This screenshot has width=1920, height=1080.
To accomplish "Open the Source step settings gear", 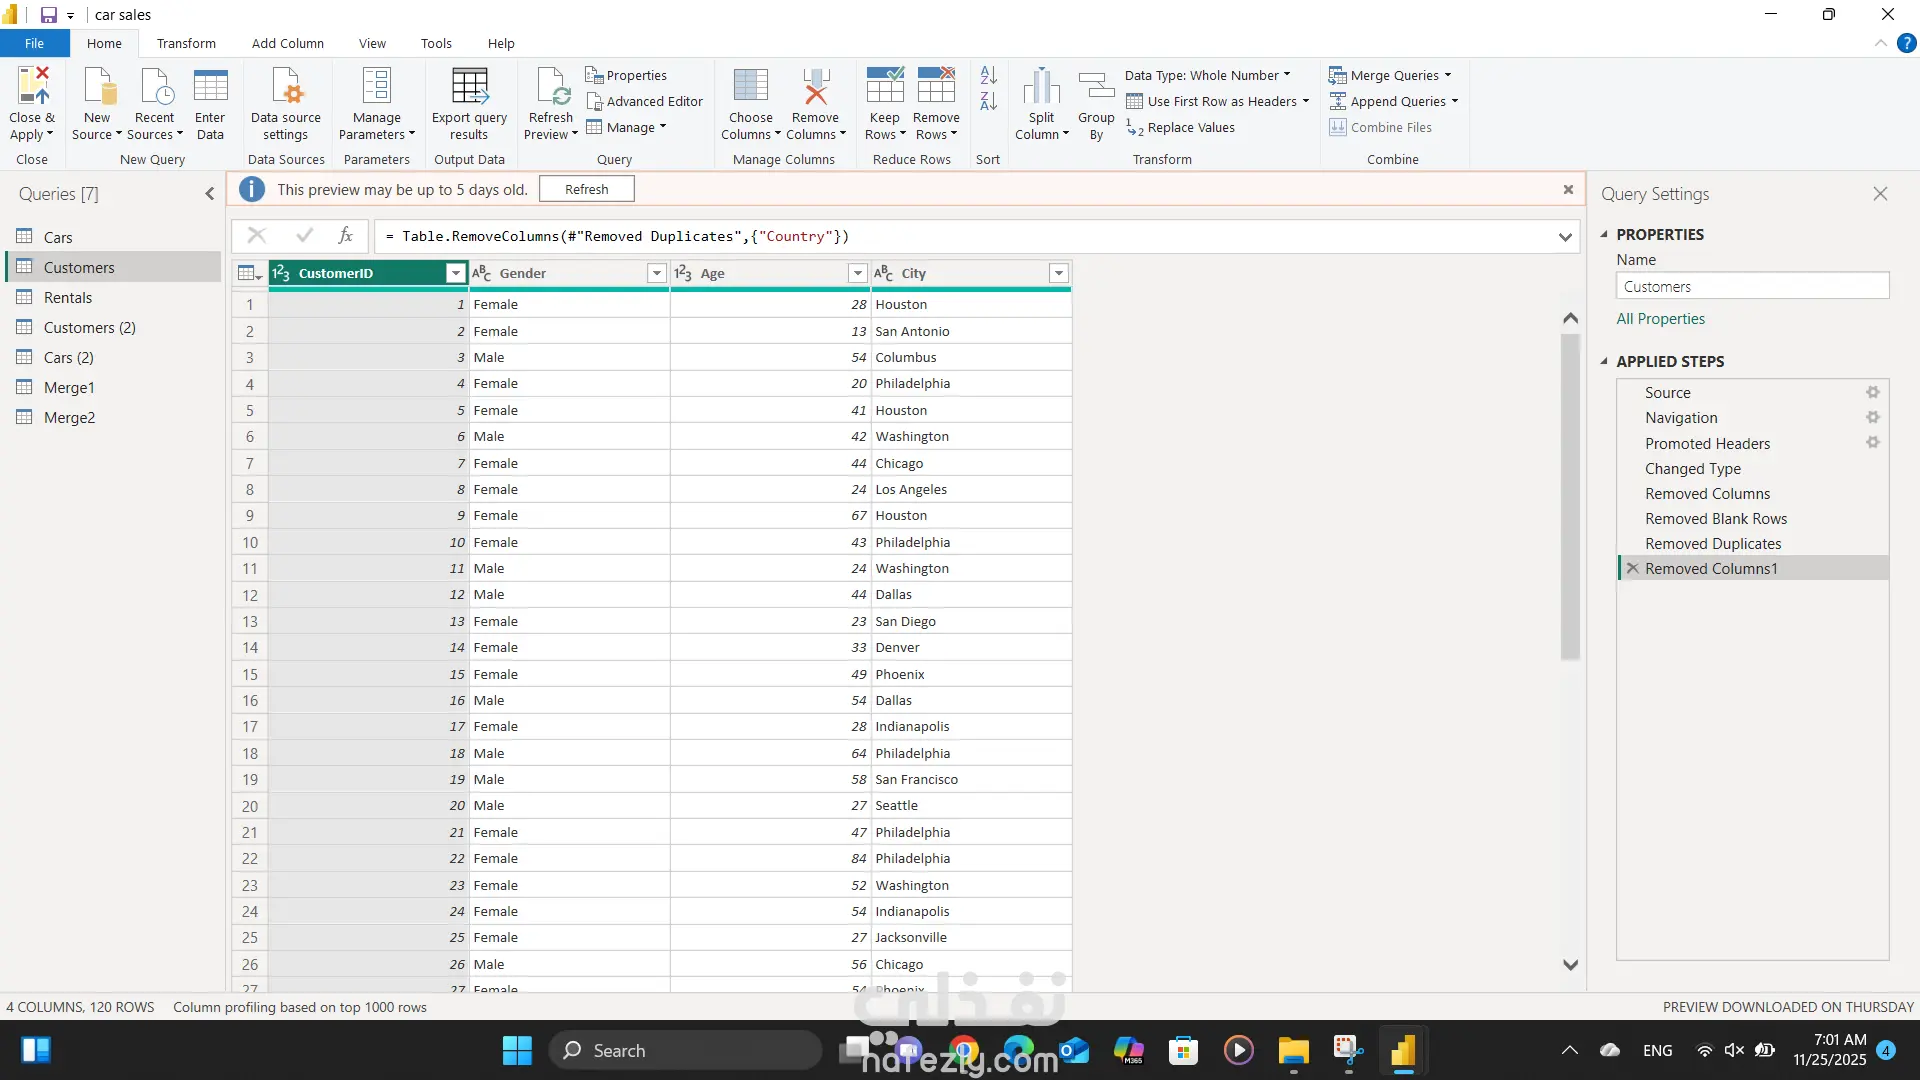I will click(x=1873, y=393).
